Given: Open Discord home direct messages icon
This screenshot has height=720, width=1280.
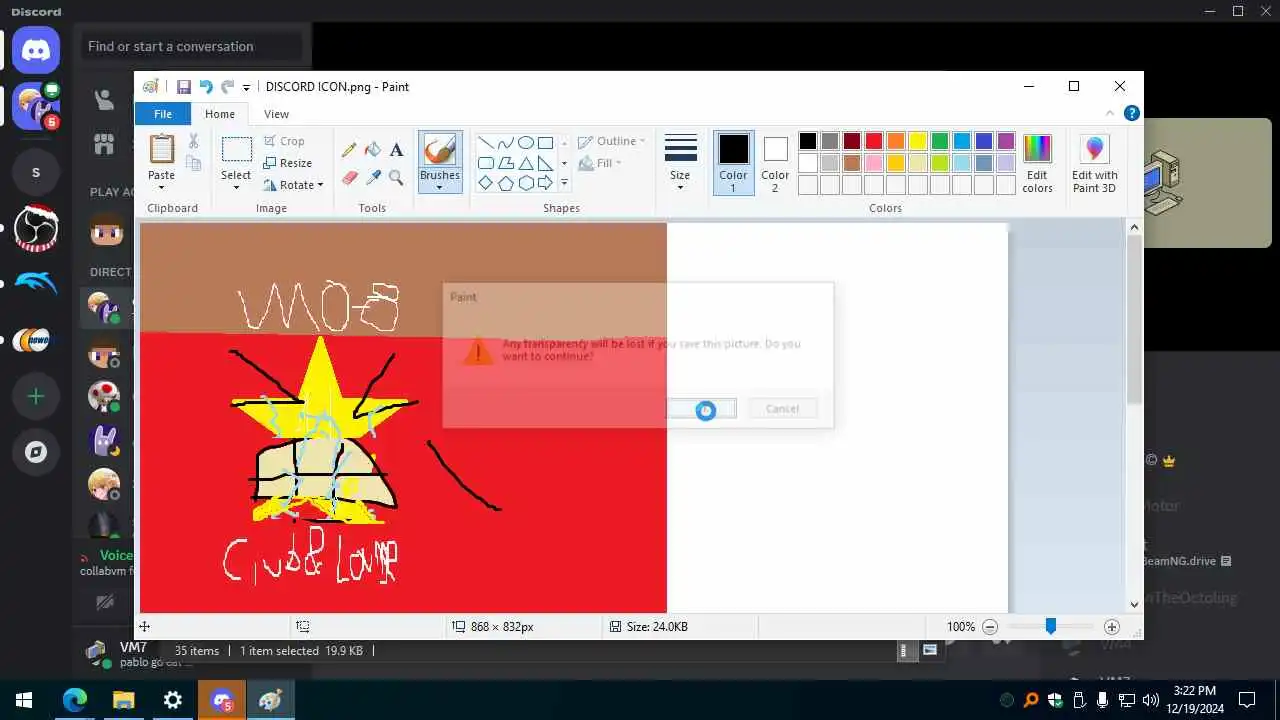Looking at the screenshot, I should point(36,49).
